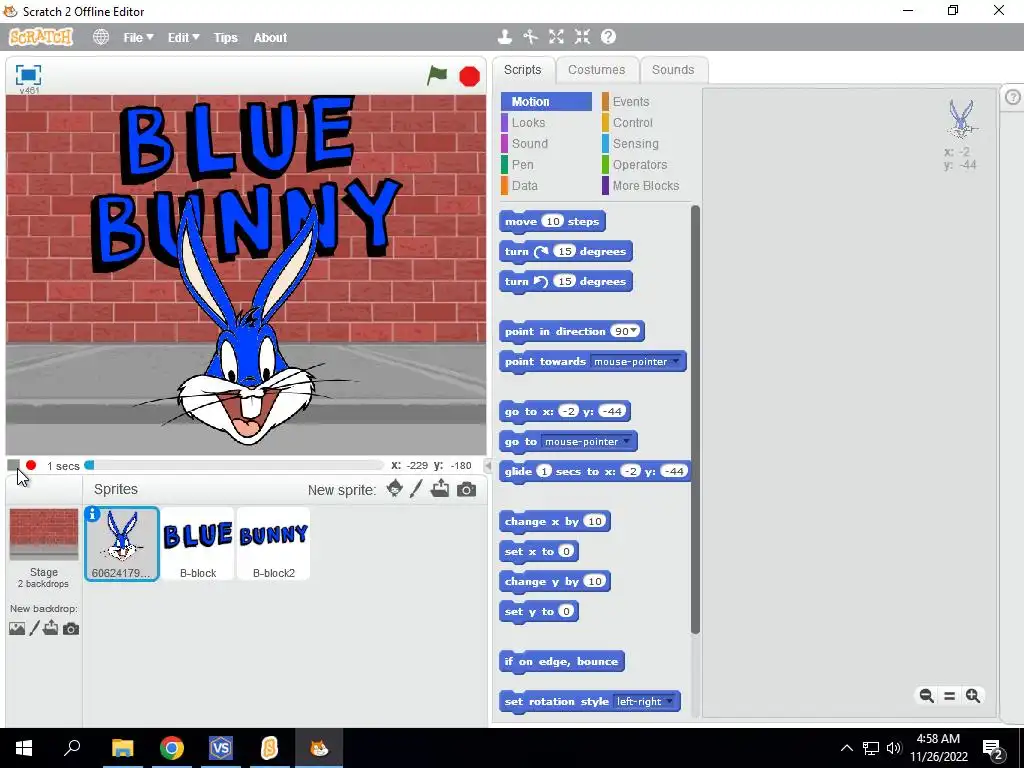Click the red stop sign button
Viewport: 1024px width, 768px height.
469,76
